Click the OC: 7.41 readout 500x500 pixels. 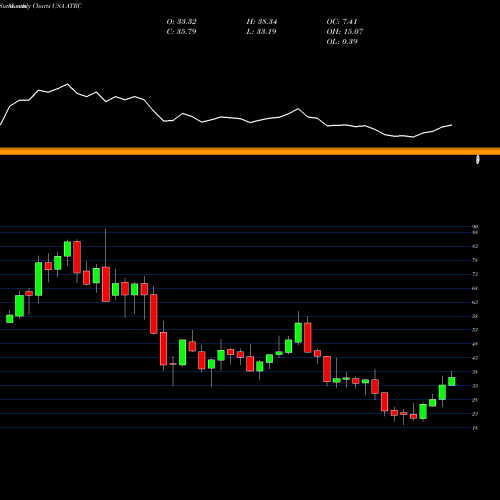pyautogui.click(x=342, y=22)
